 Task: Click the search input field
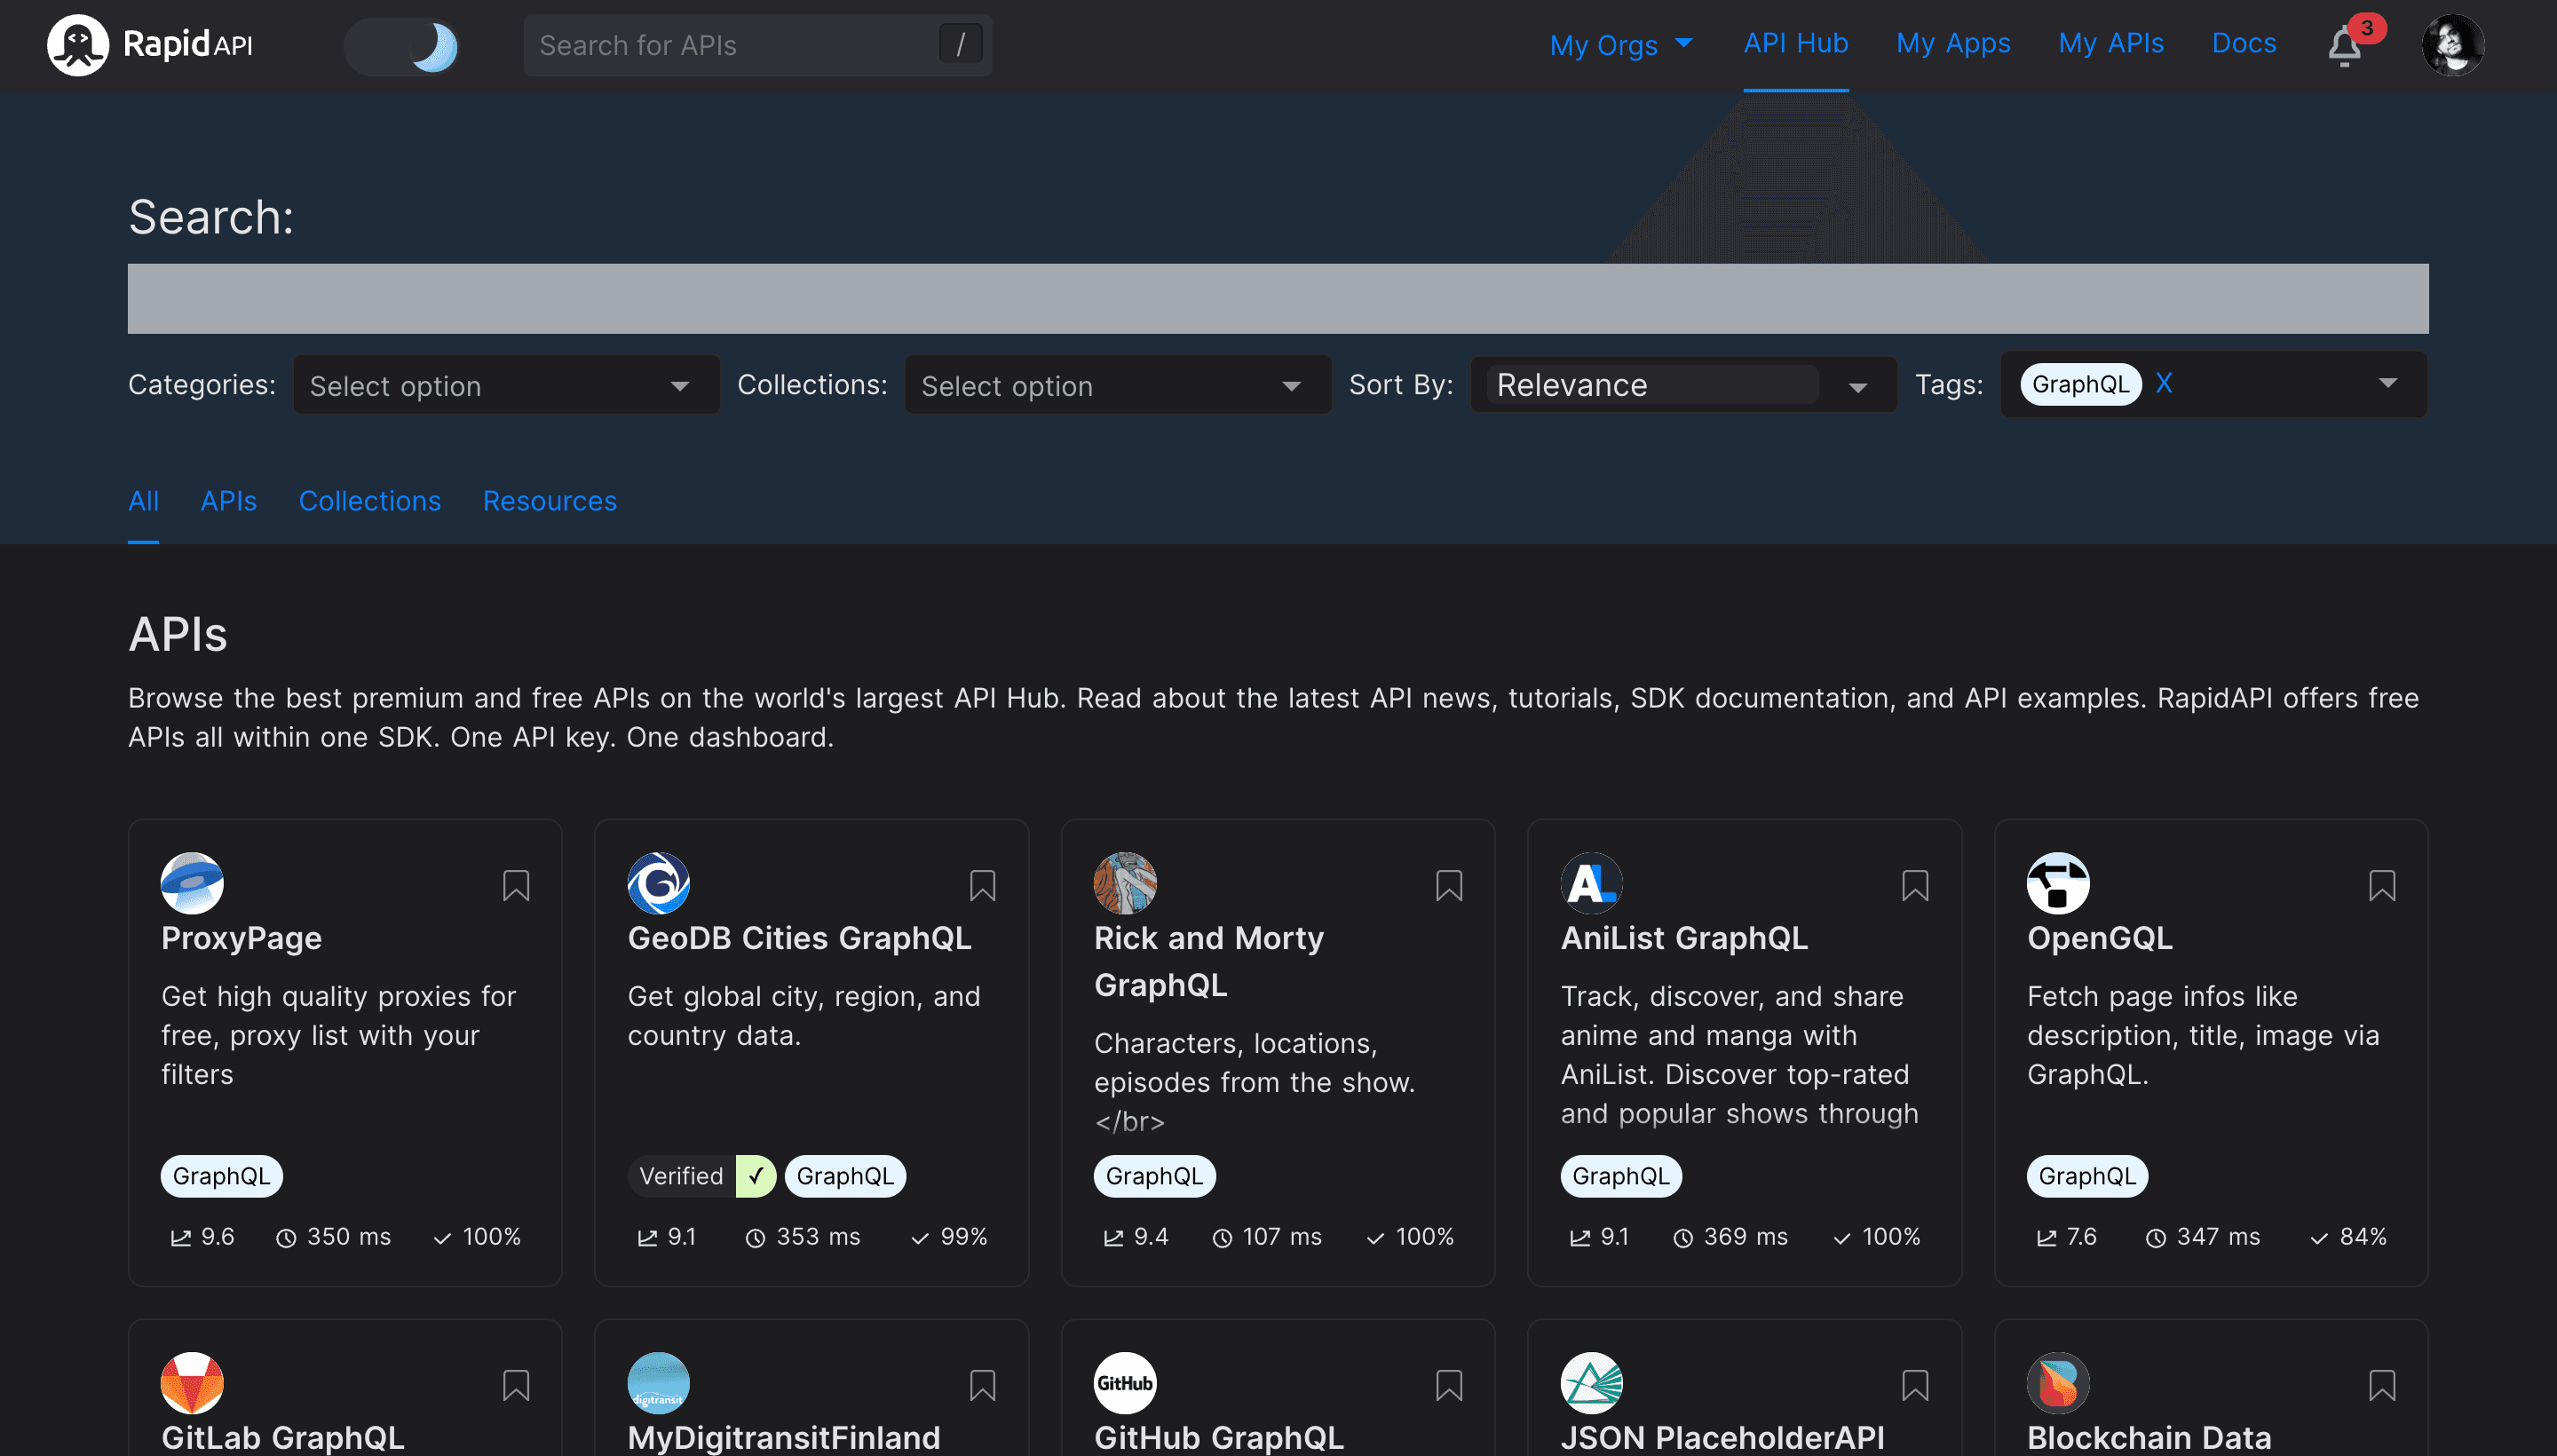1278,298
